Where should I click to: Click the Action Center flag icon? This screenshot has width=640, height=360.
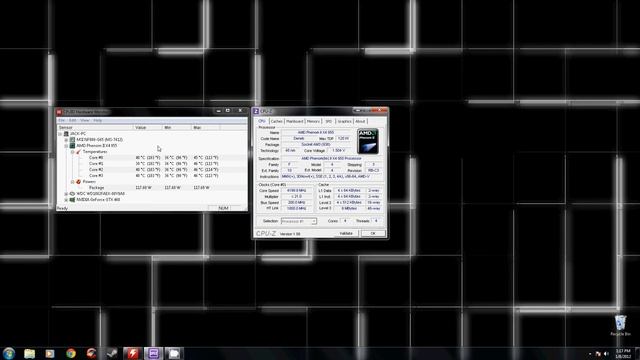(598, 354)
